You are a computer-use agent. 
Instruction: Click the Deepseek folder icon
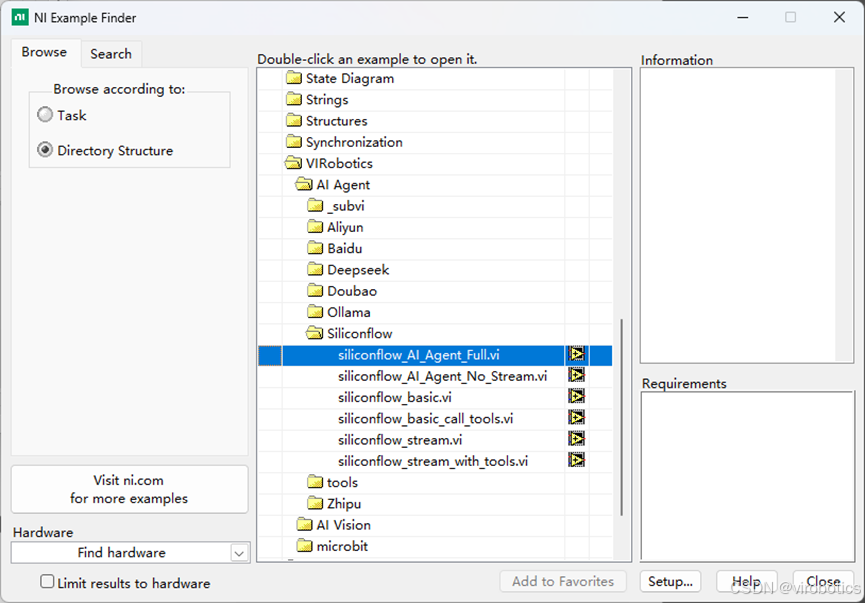[315, 269]
